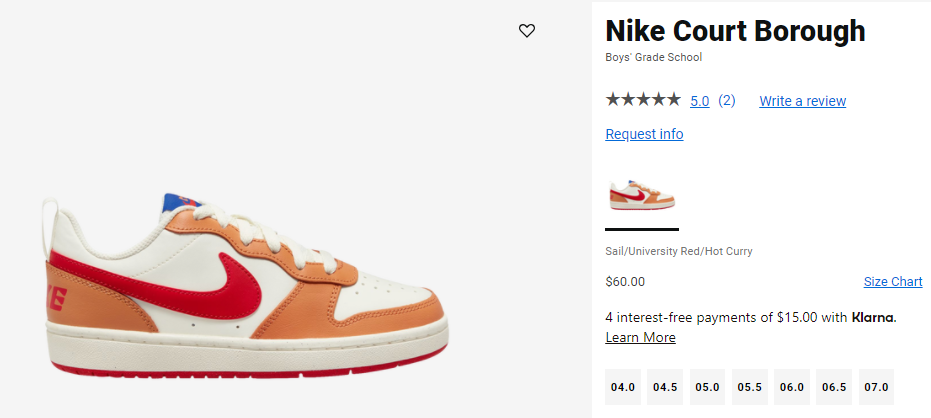Click the Sail/University Red/Hot Curry color label
This screenshot has height=418, width=931.
pos(678,251)
